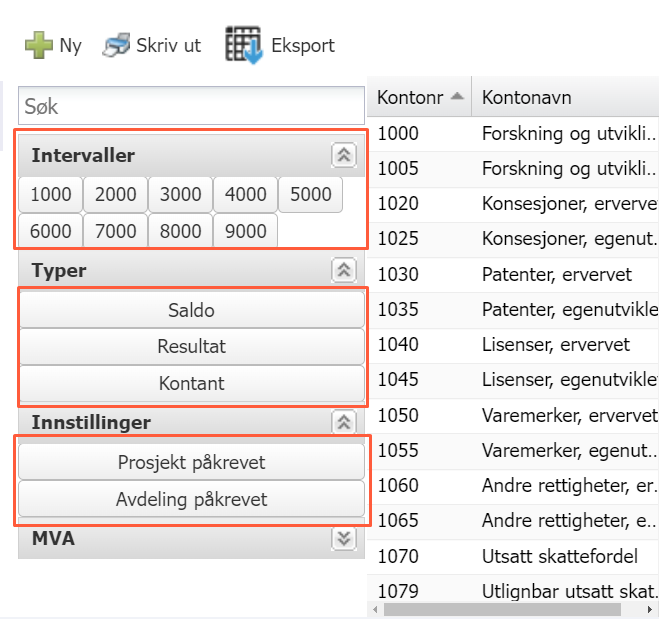Click the Skriv ut printer icon
Screen dimensions: 659x619
[x=117, y=45]
